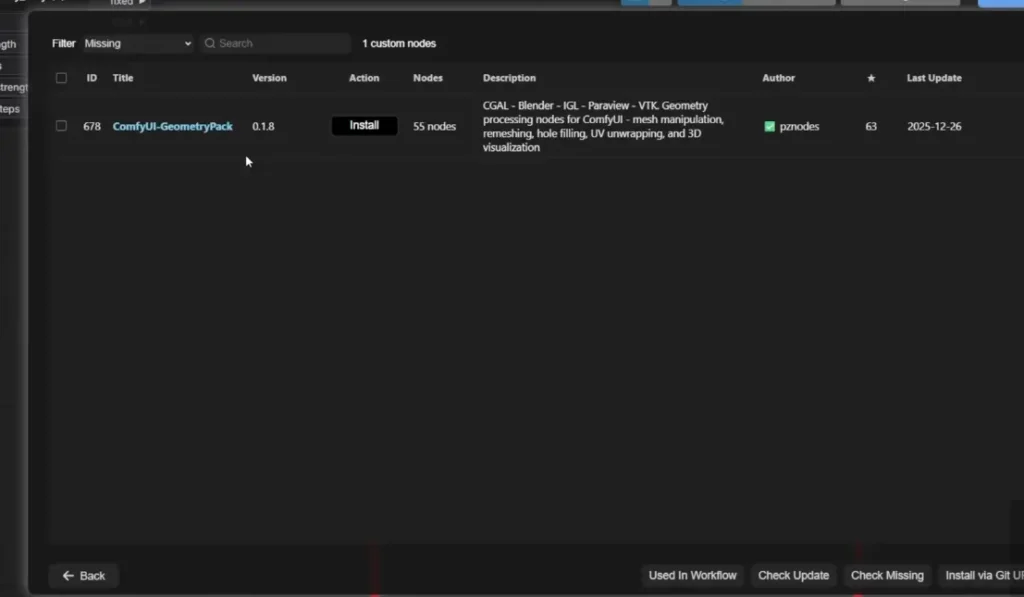1024x597 pixels.
Task: Focus the Search input field
Action: click(280, 44)
